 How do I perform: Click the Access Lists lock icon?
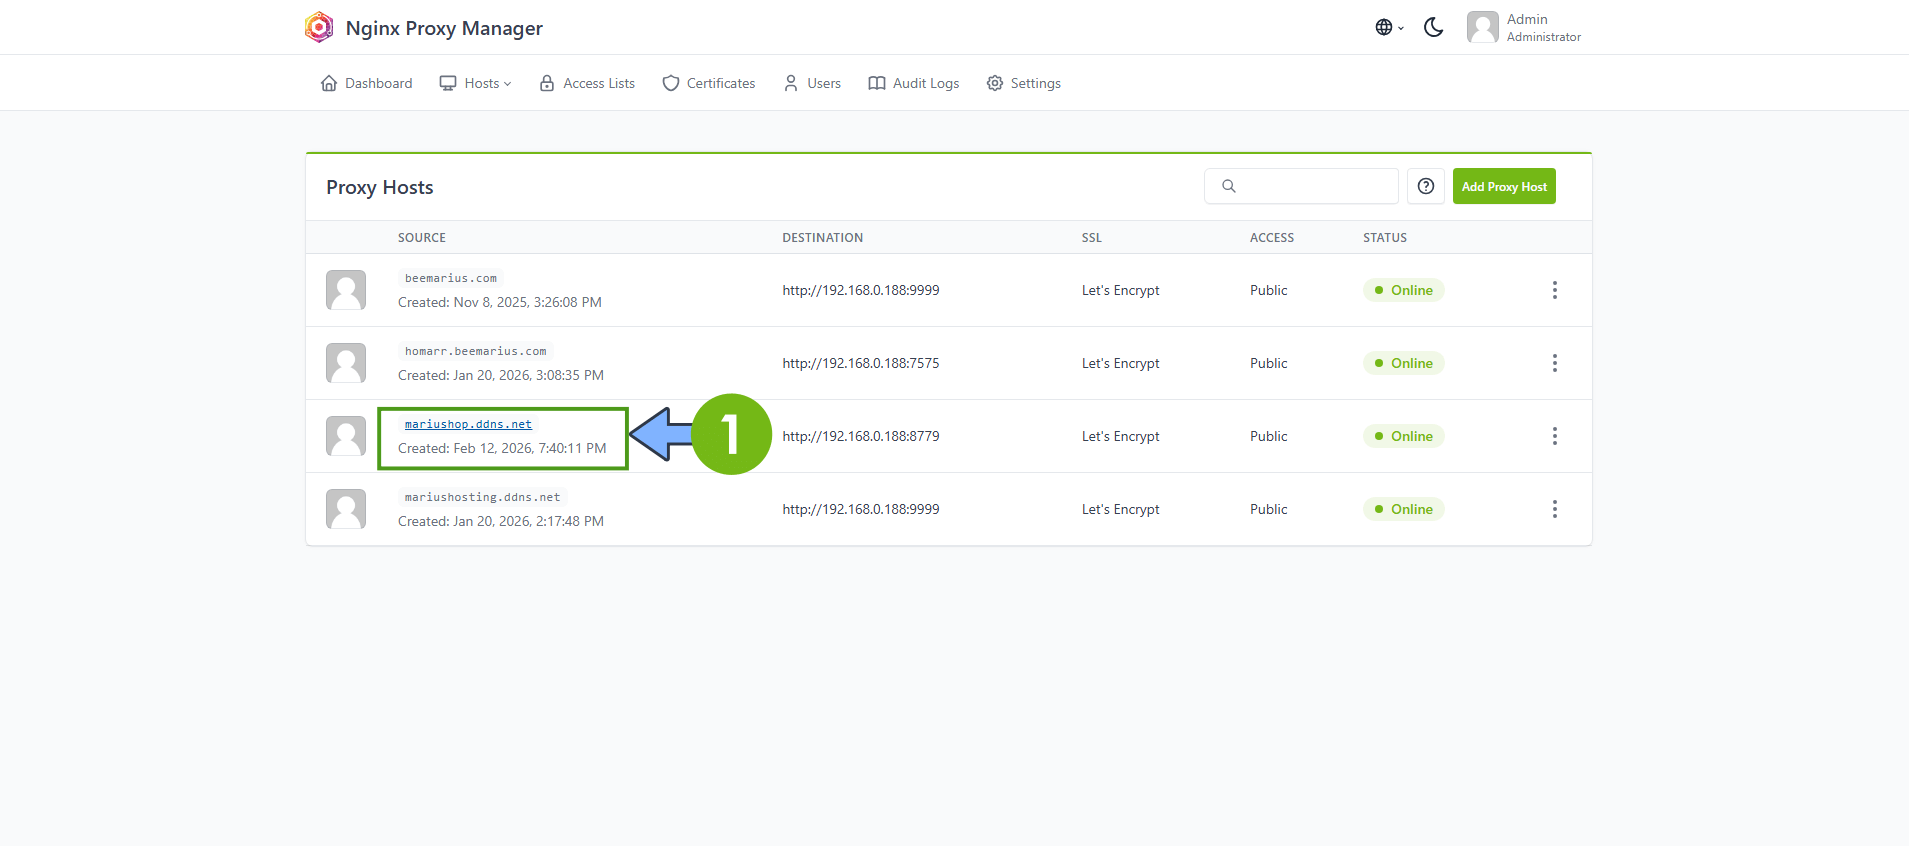click(x=547, y=83)
